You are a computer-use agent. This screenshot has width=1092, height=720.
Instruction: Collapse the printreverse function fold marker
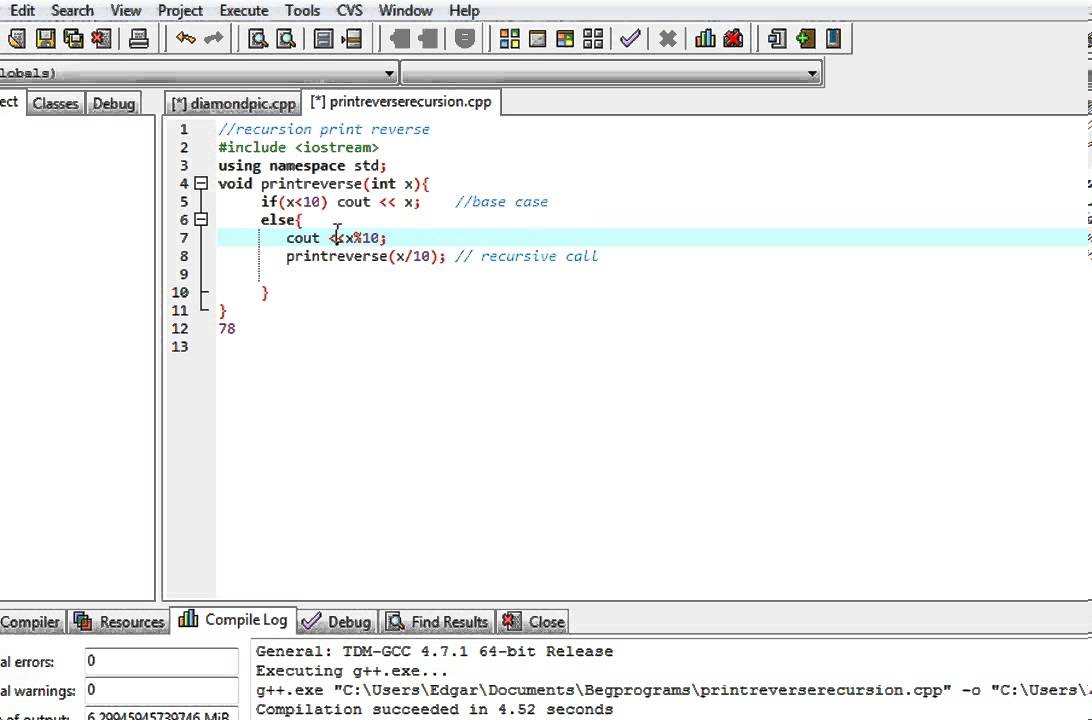[x=201, y=184]
